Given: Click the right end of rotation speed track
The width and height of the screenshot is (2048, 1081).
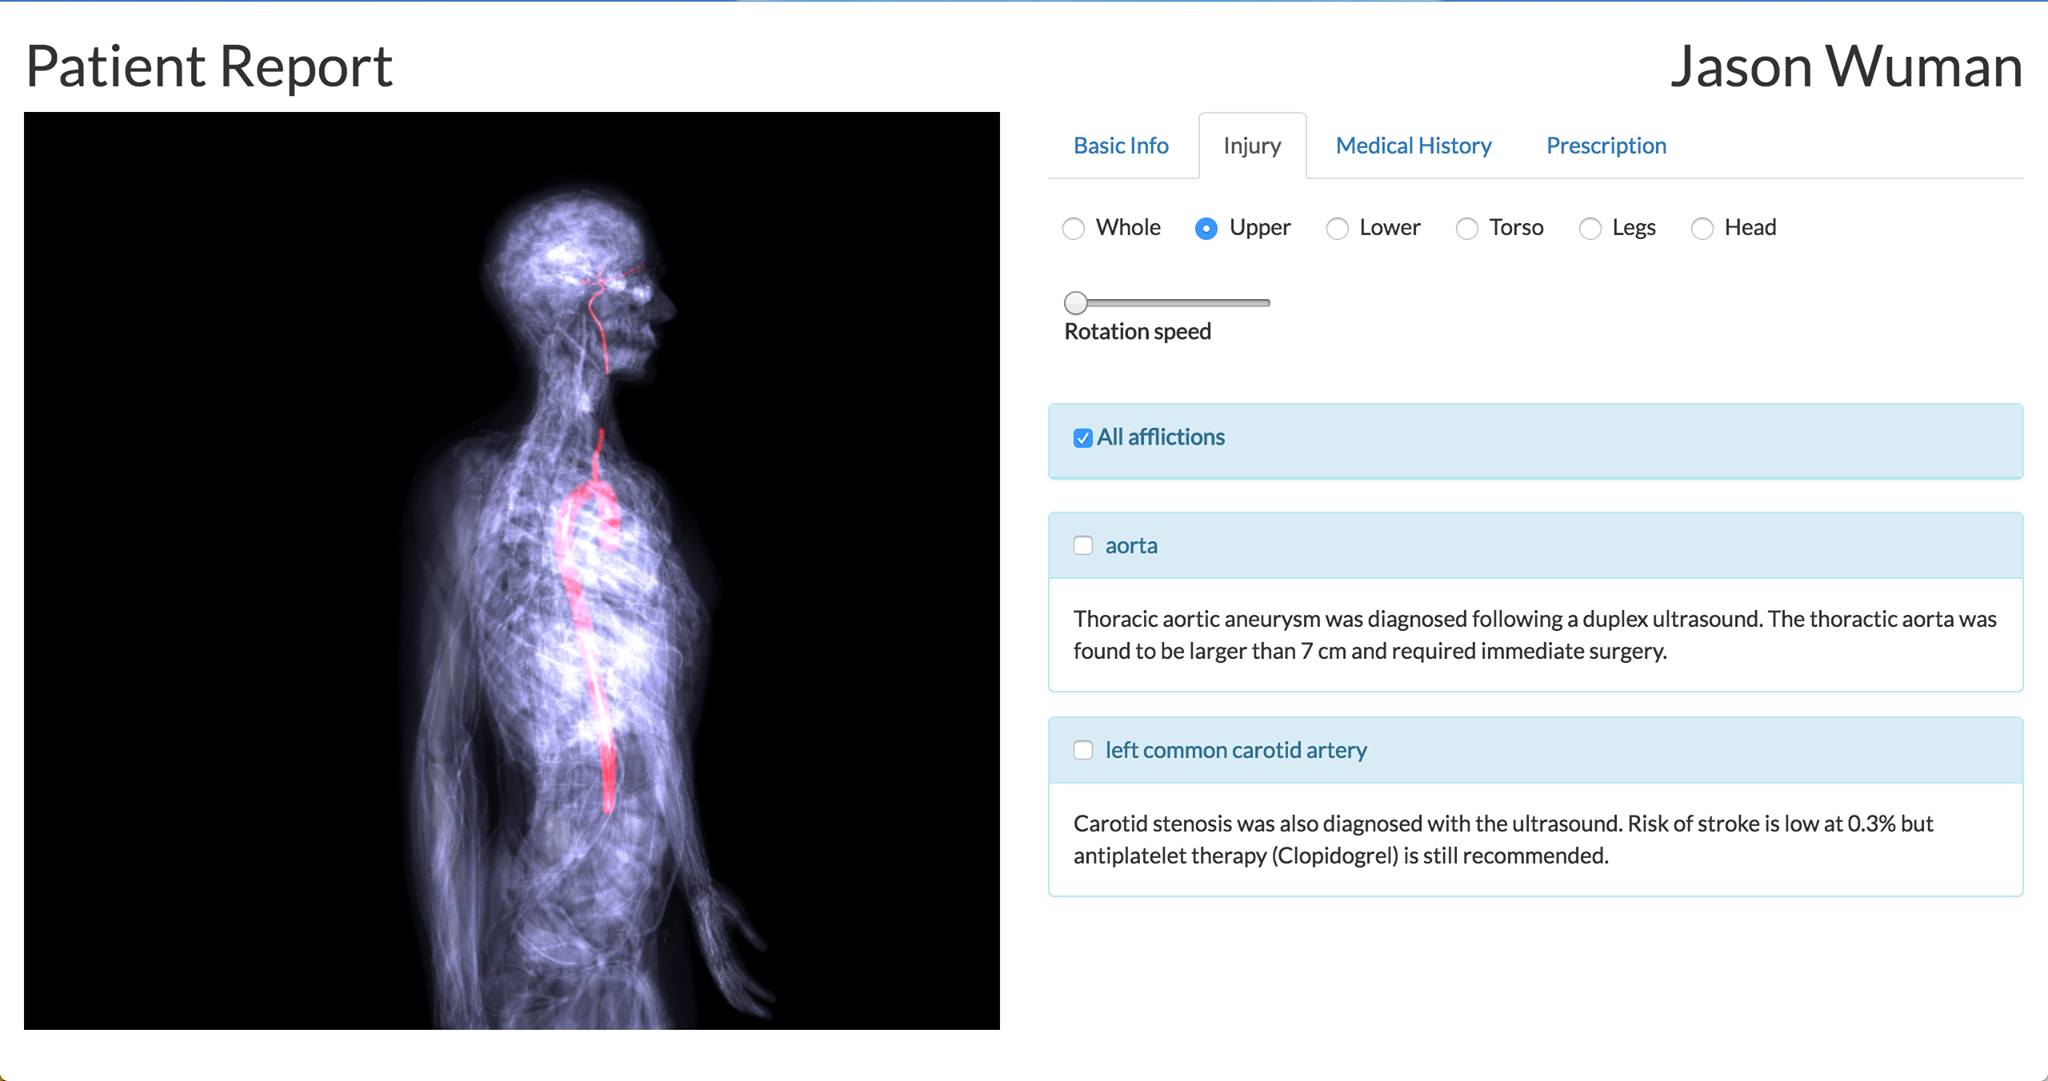Looking at the screenshot, I should (x=1265, y=302).
